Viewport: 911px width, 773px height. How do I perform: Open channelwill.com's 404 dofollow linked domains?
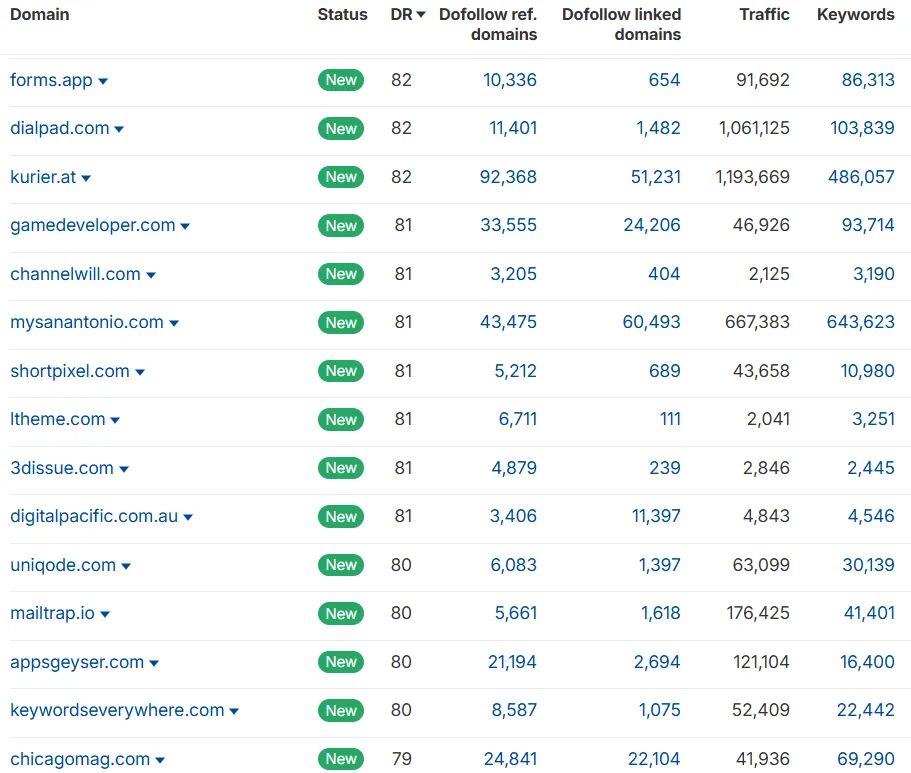(664, 274)
